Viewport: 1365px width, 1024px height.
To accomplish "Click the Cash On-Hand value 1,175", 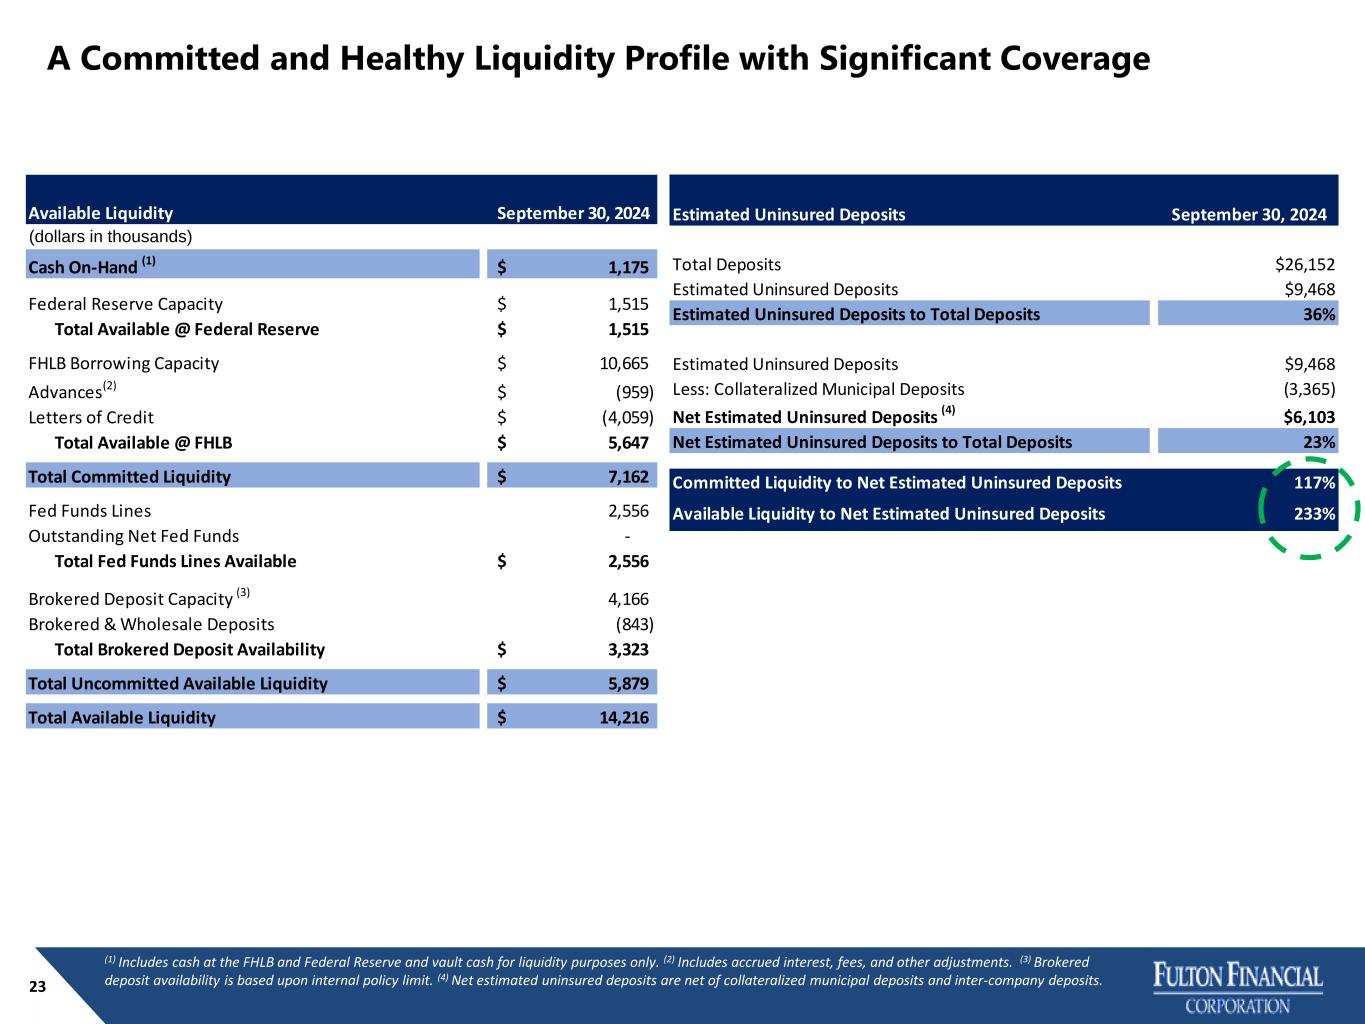I will pyautogui.click(x=628, y=268).
